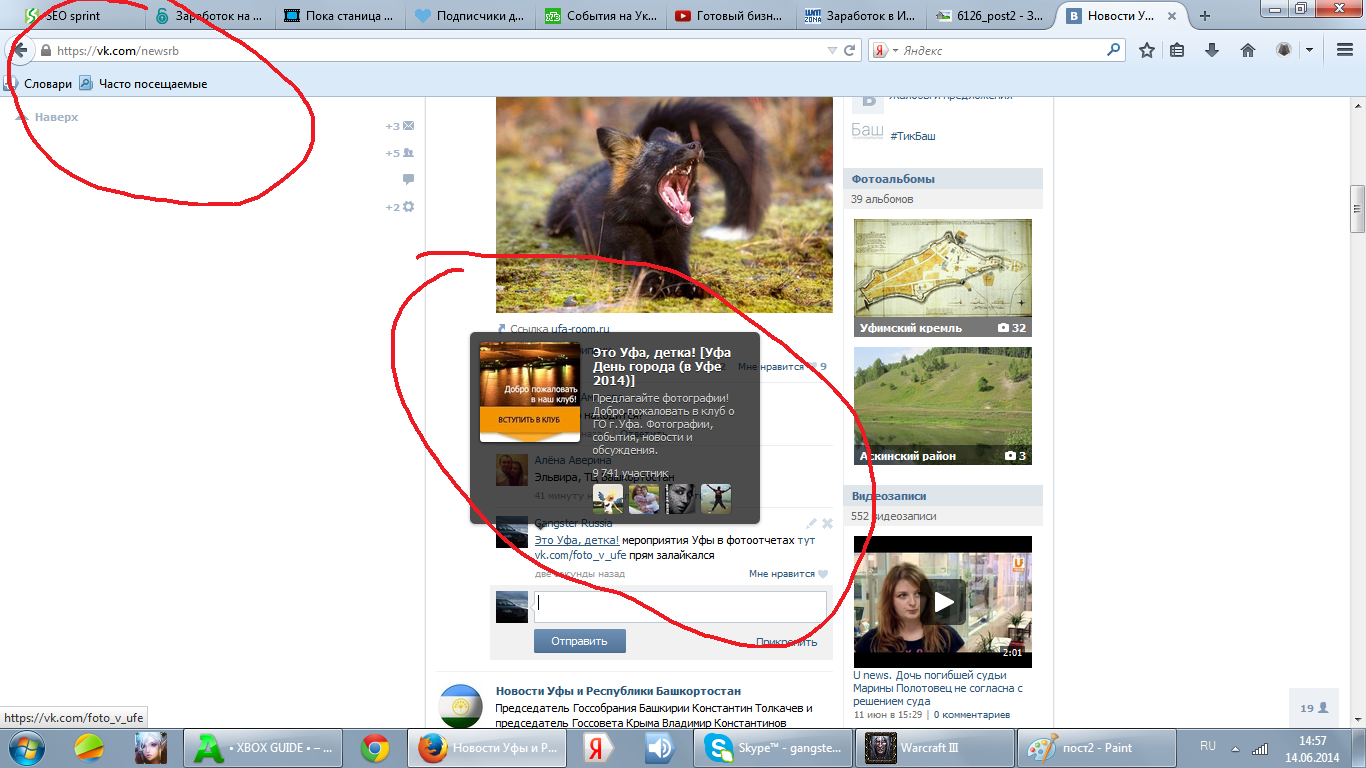Viewport: 1366px width, 768px height.
Task: Open the fox photo in the post
Action: coord(664,205)
